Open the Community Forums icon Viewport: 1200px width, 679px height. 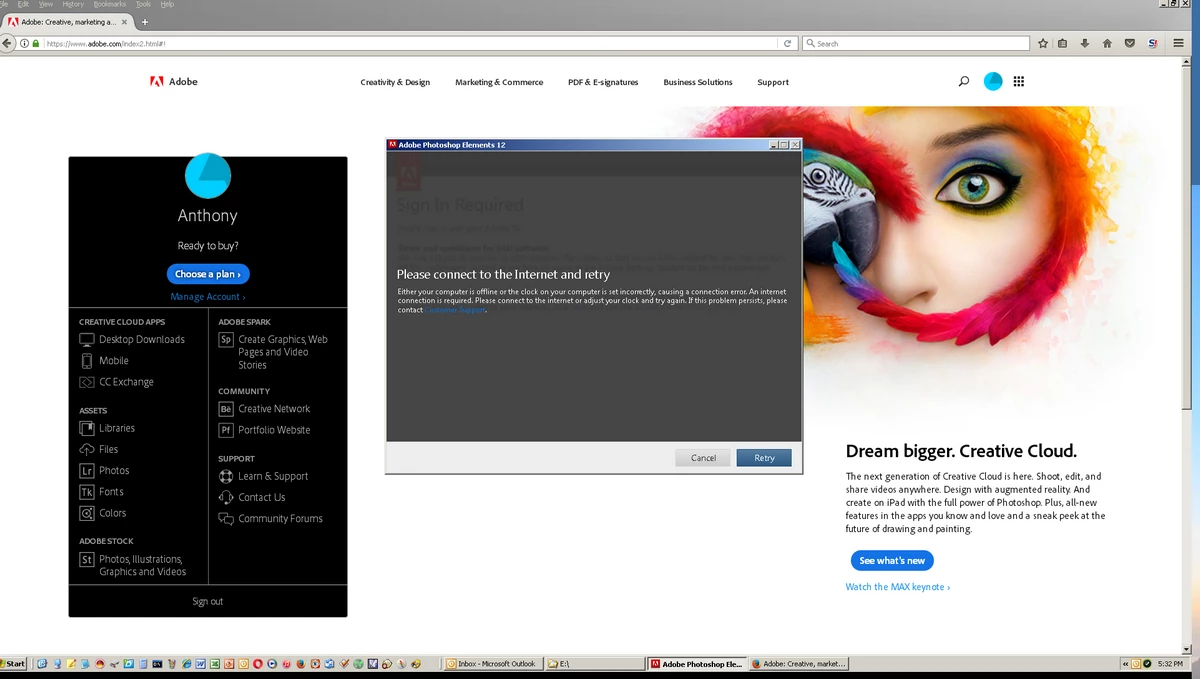point(226,519)
